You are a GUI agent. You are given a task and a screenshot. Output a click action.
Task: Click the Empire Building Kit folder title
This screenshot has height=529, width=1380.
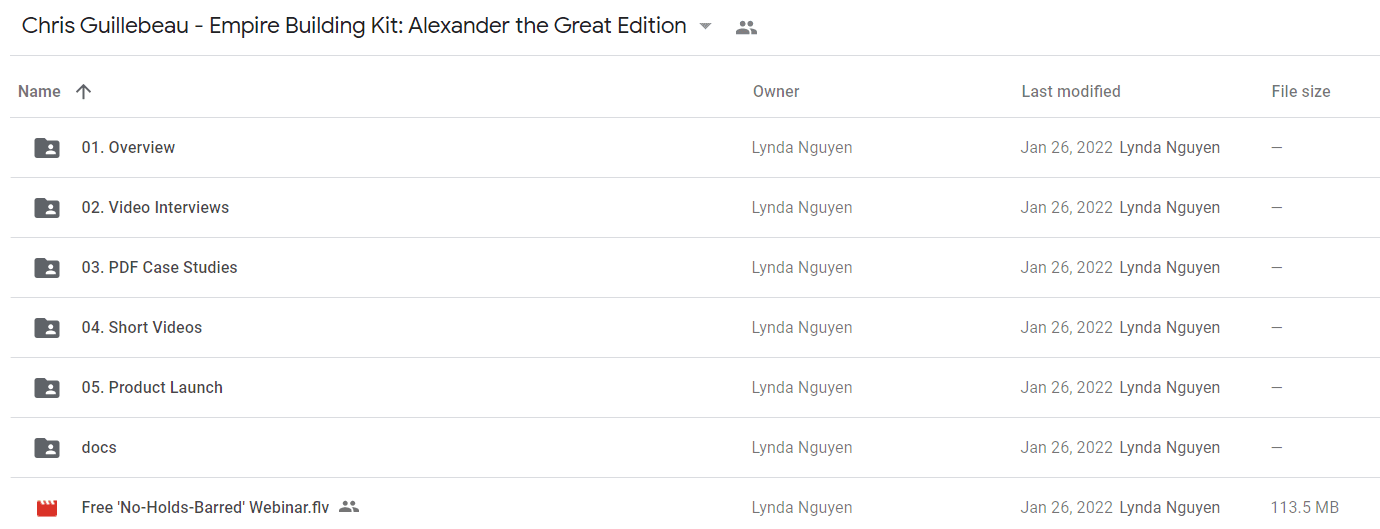pyautogui.click(x=354, y=26)
